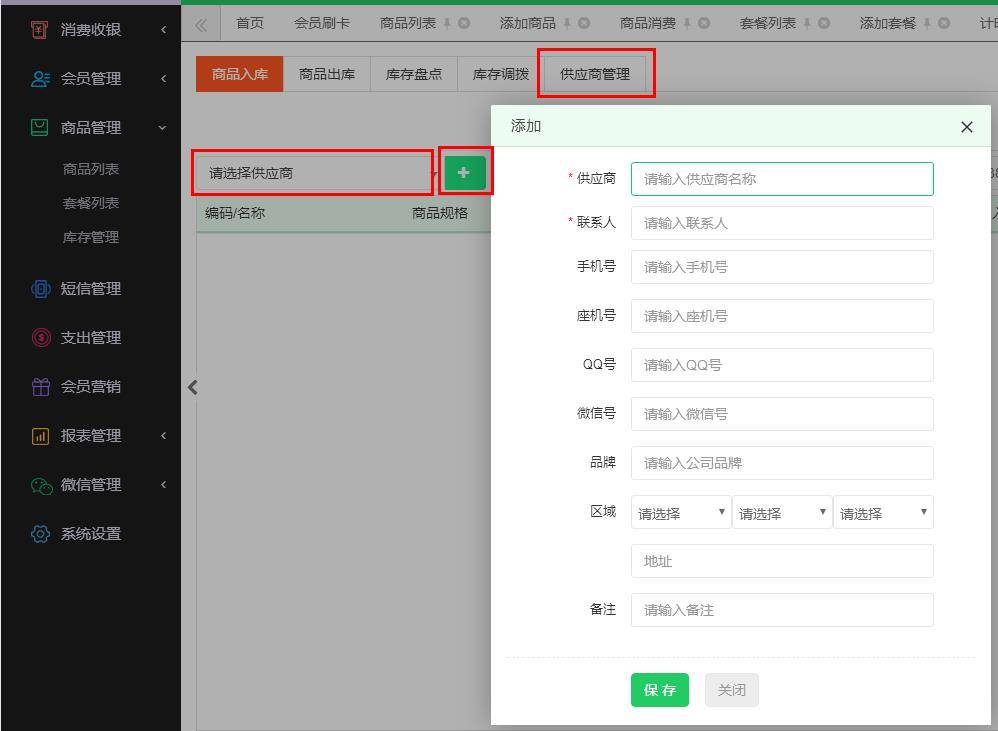
Task: Expand the 消费收银 menu chevron
Action: 164,29
